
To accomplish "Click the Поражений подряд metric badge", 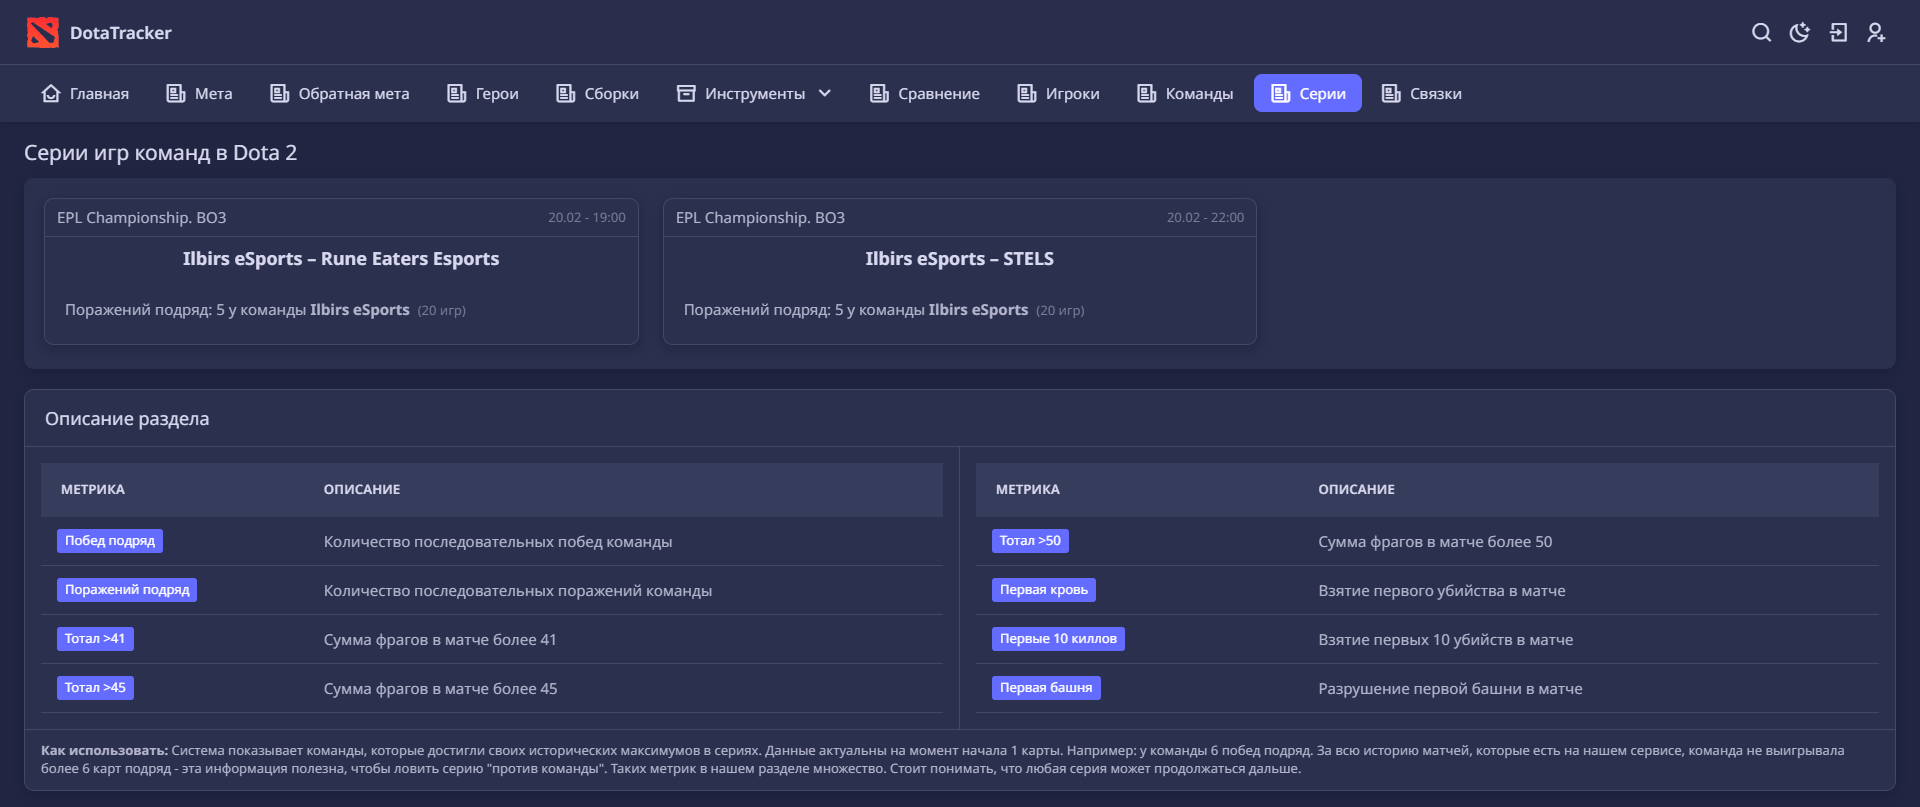I will tap(127, 590).
